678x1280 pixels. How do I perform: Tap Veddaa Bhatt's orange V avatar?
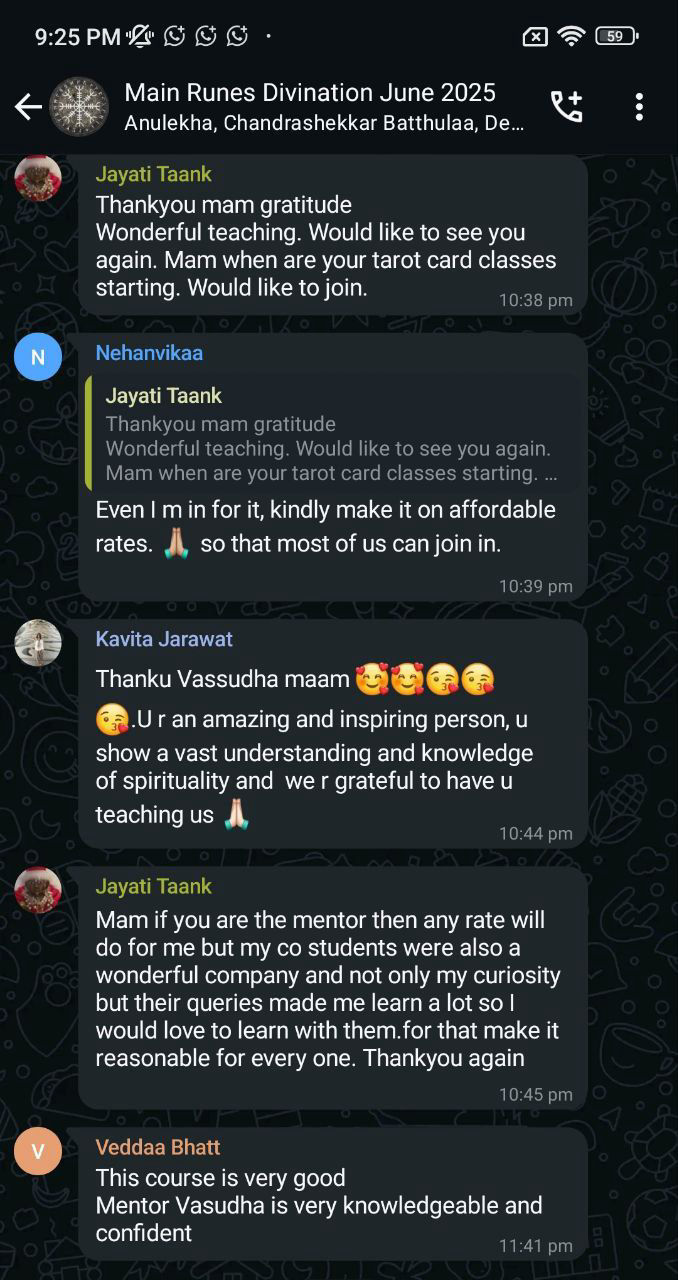tap(38, 1151)
